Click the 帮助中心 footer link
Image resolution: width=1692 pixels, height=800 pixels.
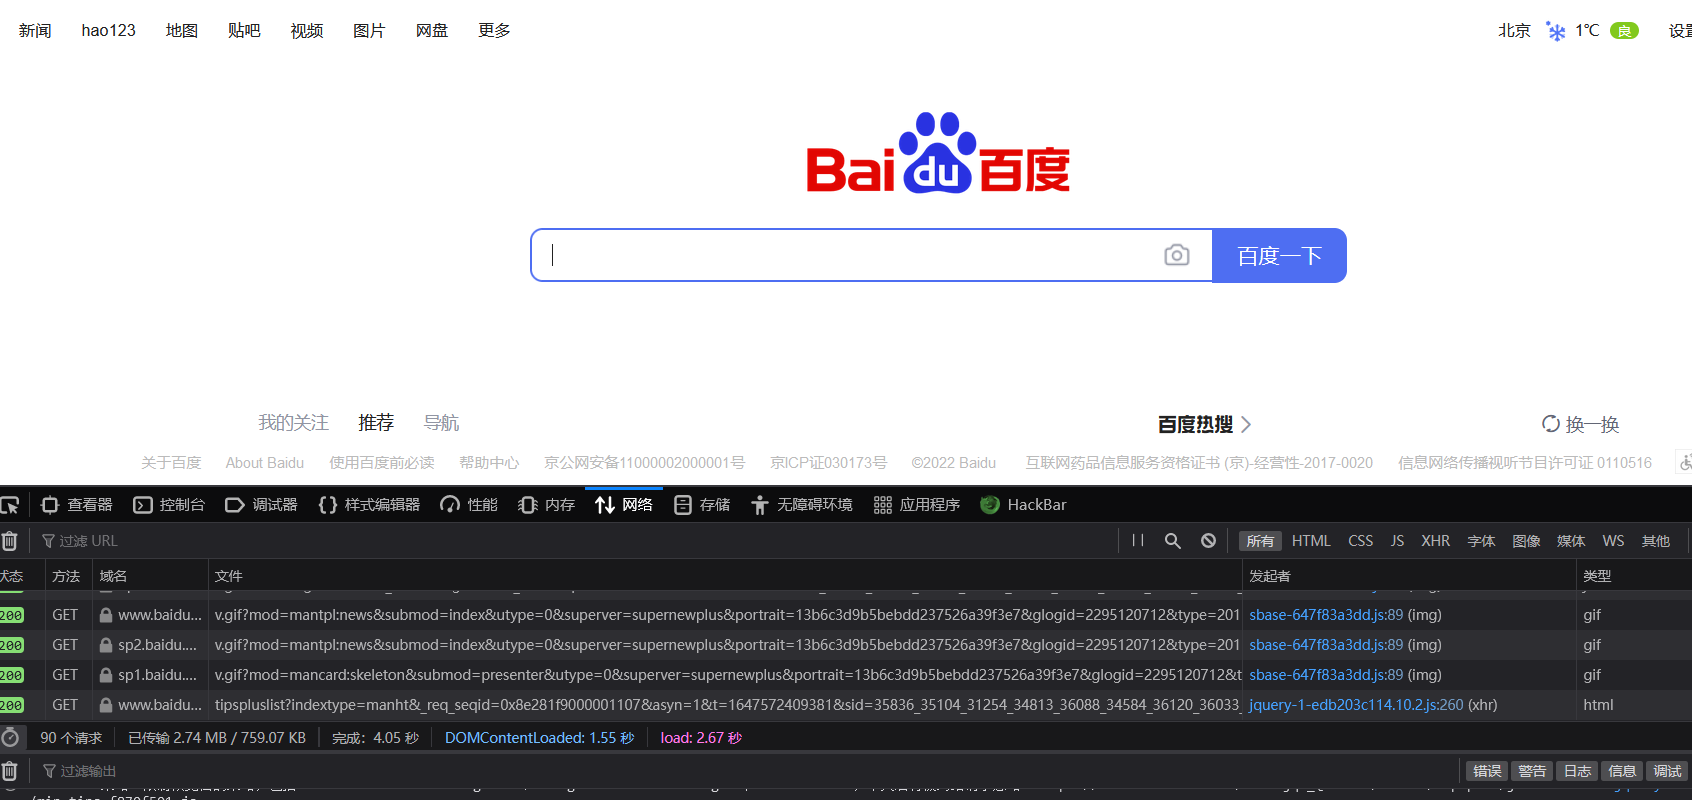pos(489,463)
